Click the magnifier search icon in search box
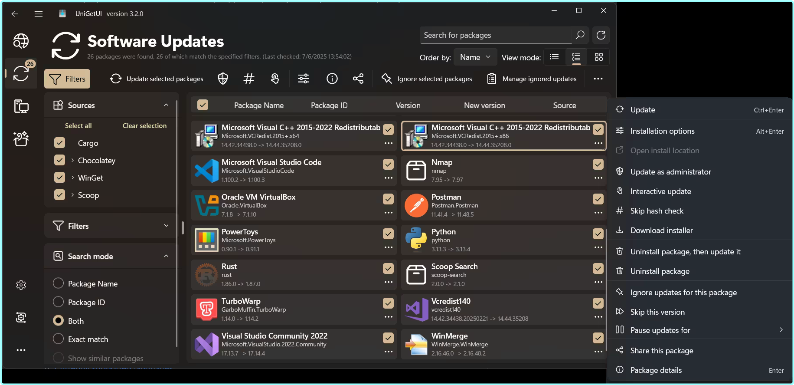 [x=580, y=35]
